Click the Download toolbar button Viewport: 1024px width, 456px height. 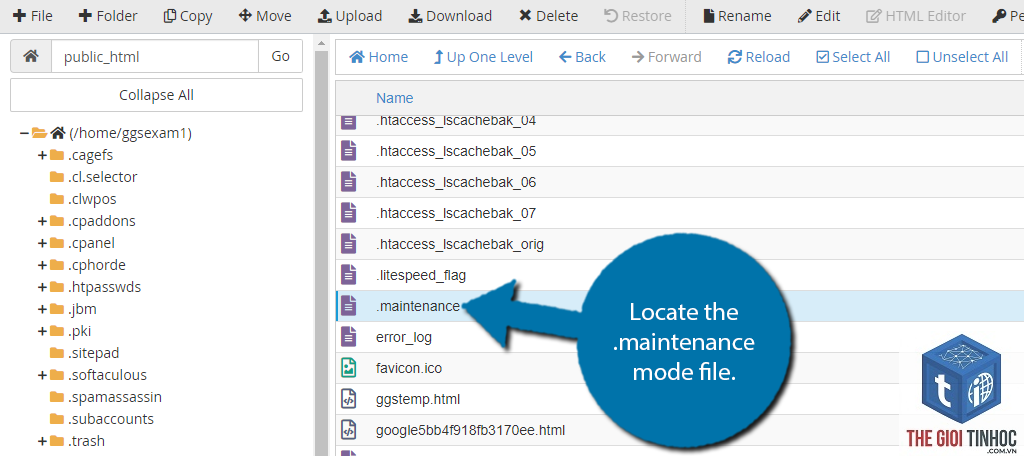(450, 16)
